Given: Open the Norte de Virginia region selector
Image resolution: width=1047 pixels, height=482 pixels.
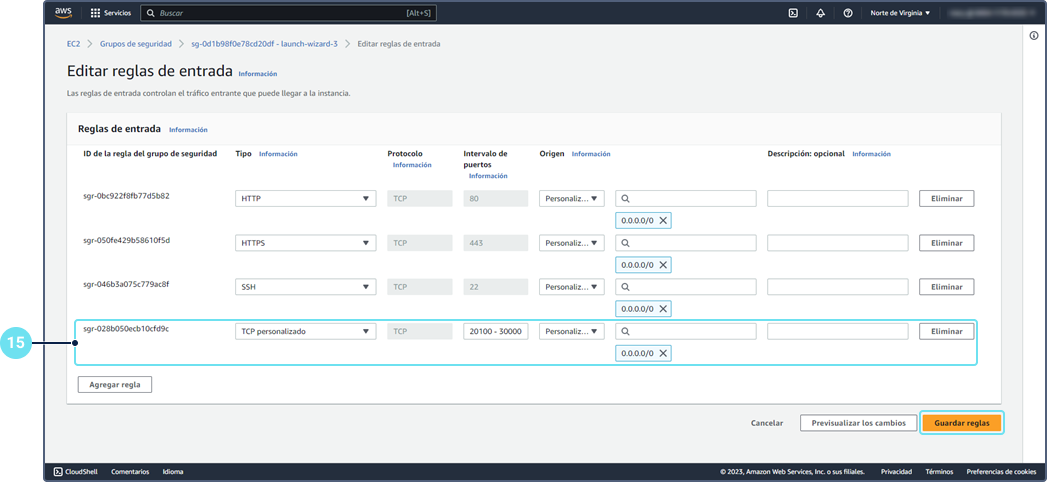Looking at the screenshot, I should (900, 13).
